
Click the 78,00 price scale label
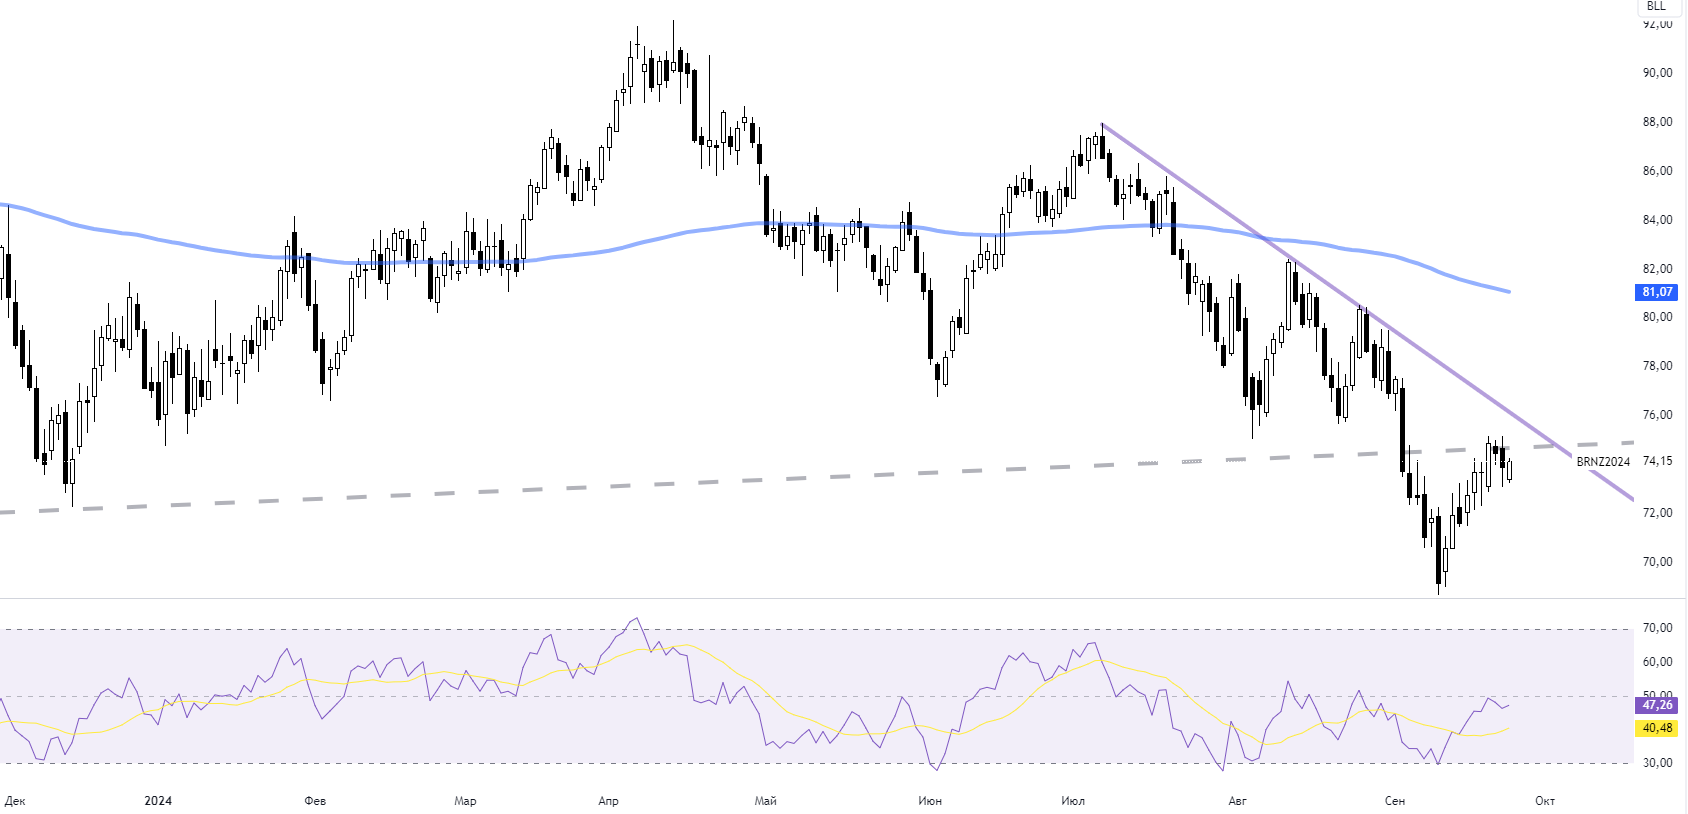tap(1657, 366)
